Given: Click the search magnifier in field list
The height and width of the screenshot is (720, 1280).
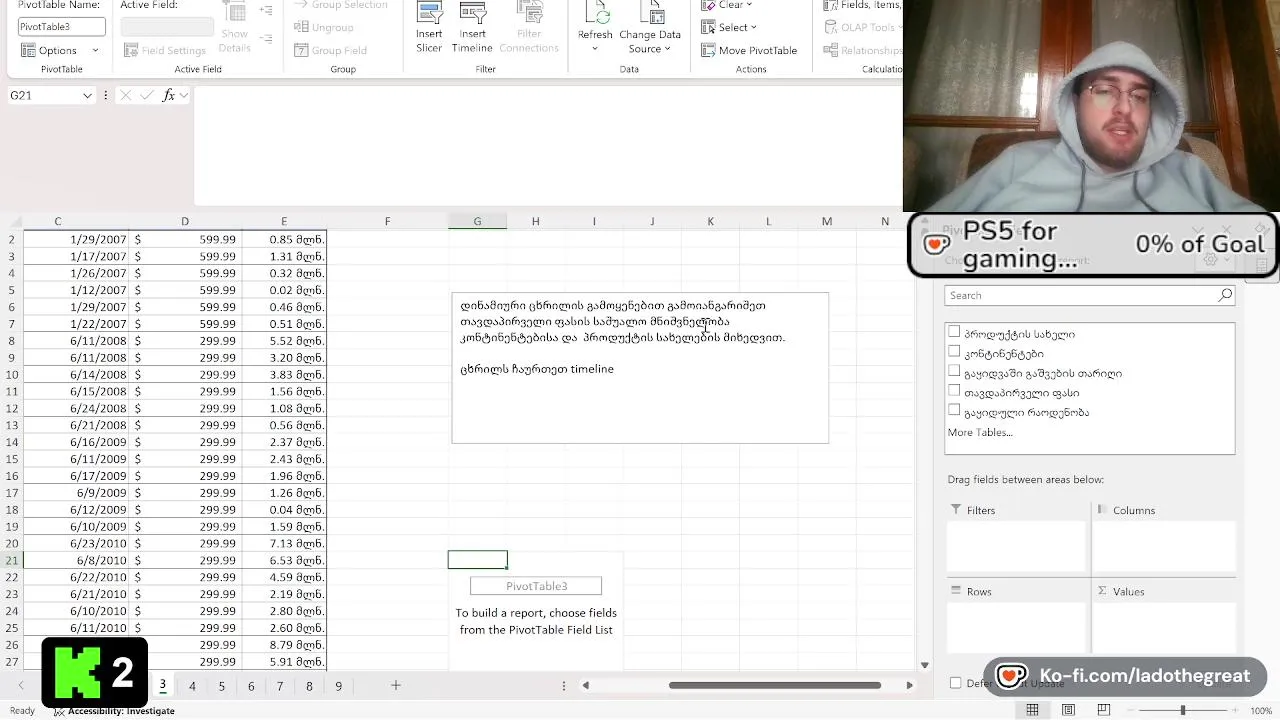Looking at the screenshot, I should pos(1225,295).
